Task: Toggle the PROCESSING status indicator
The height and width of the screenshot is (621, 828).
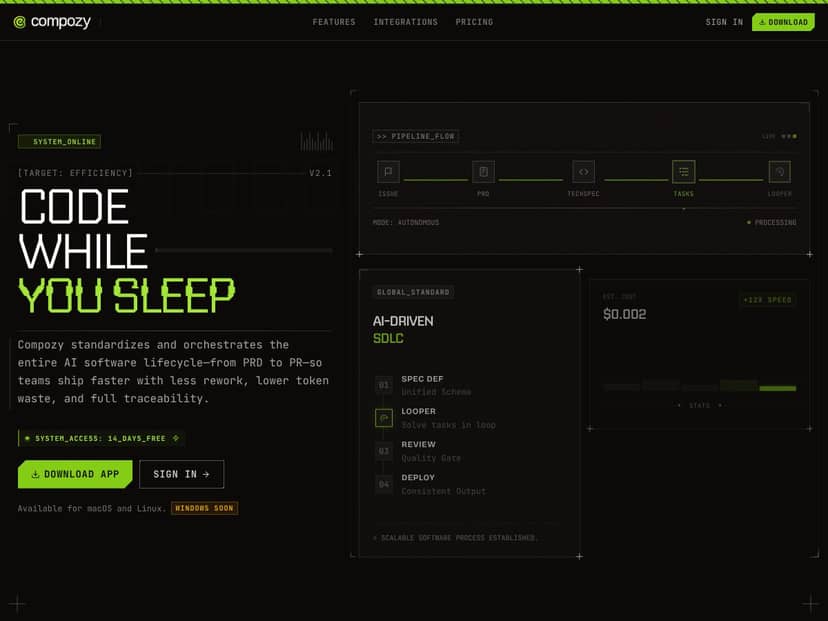Action: (x=772, y=222)
